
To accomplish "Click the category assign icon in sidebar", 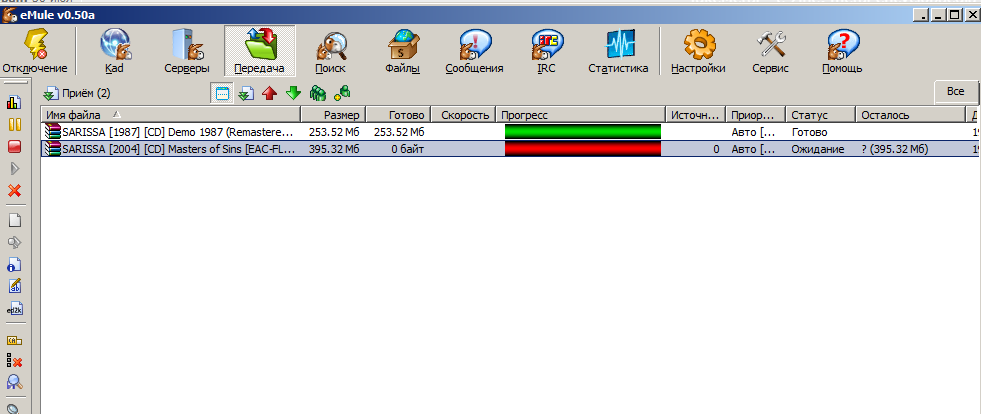I will [14, 340].
